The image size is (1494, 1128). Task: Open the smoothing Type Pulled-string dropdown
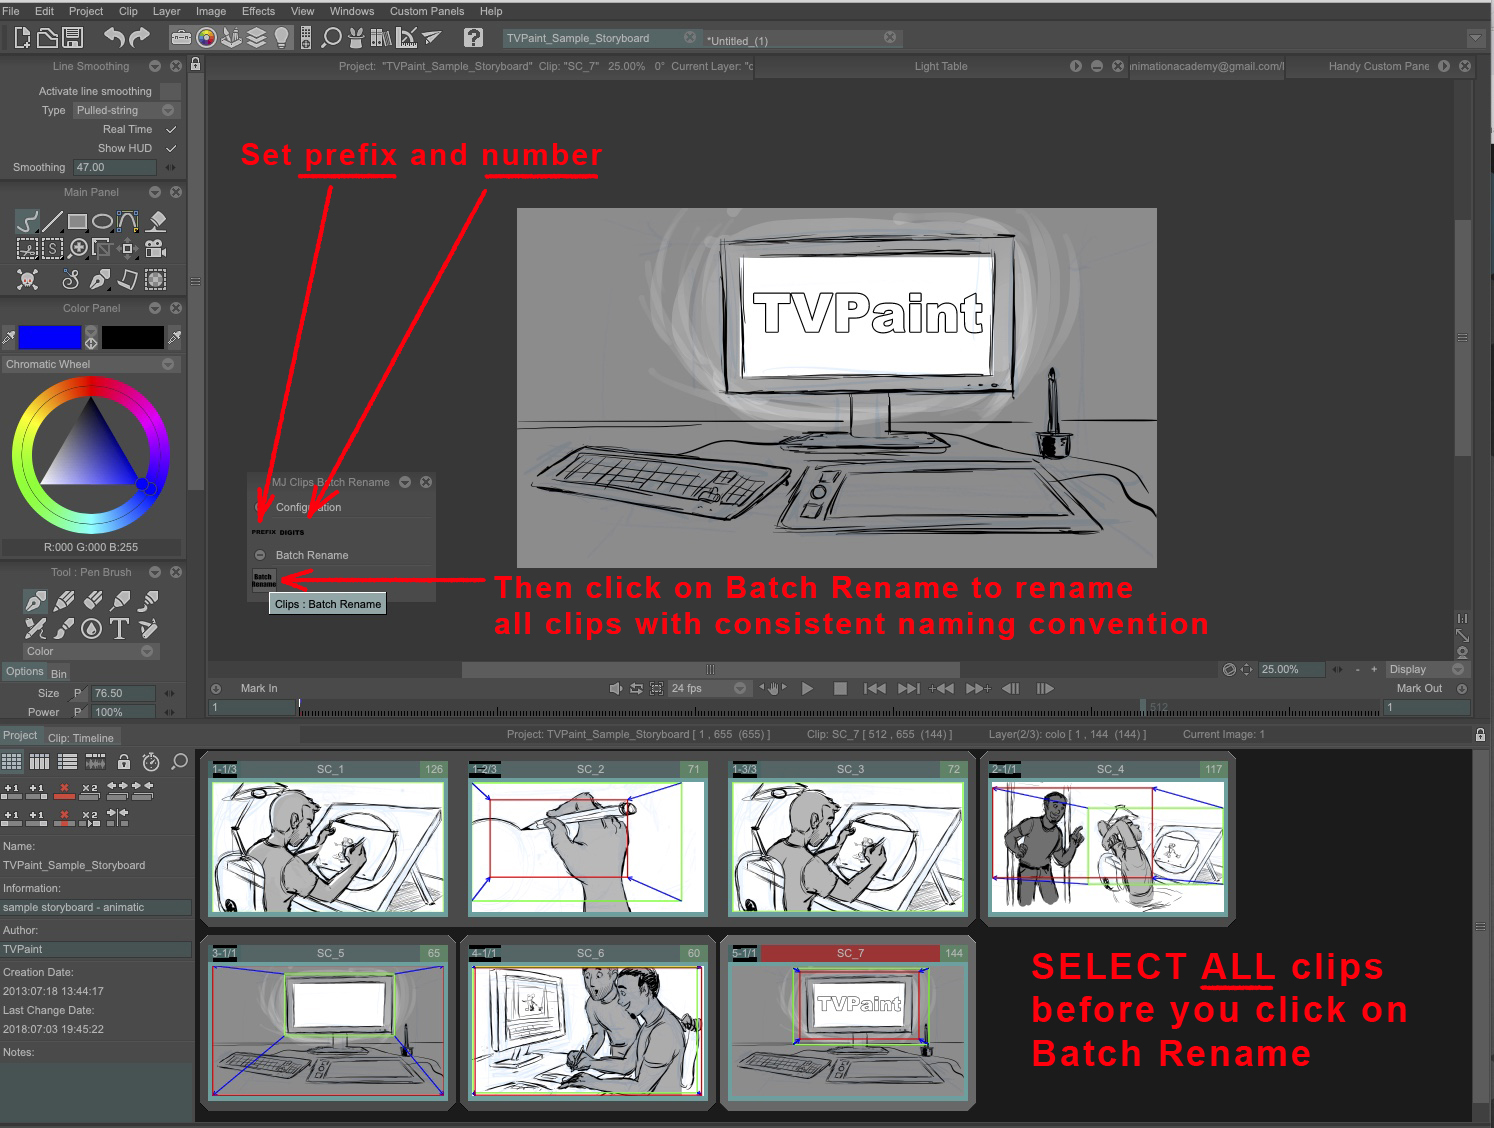click(126, 110)
